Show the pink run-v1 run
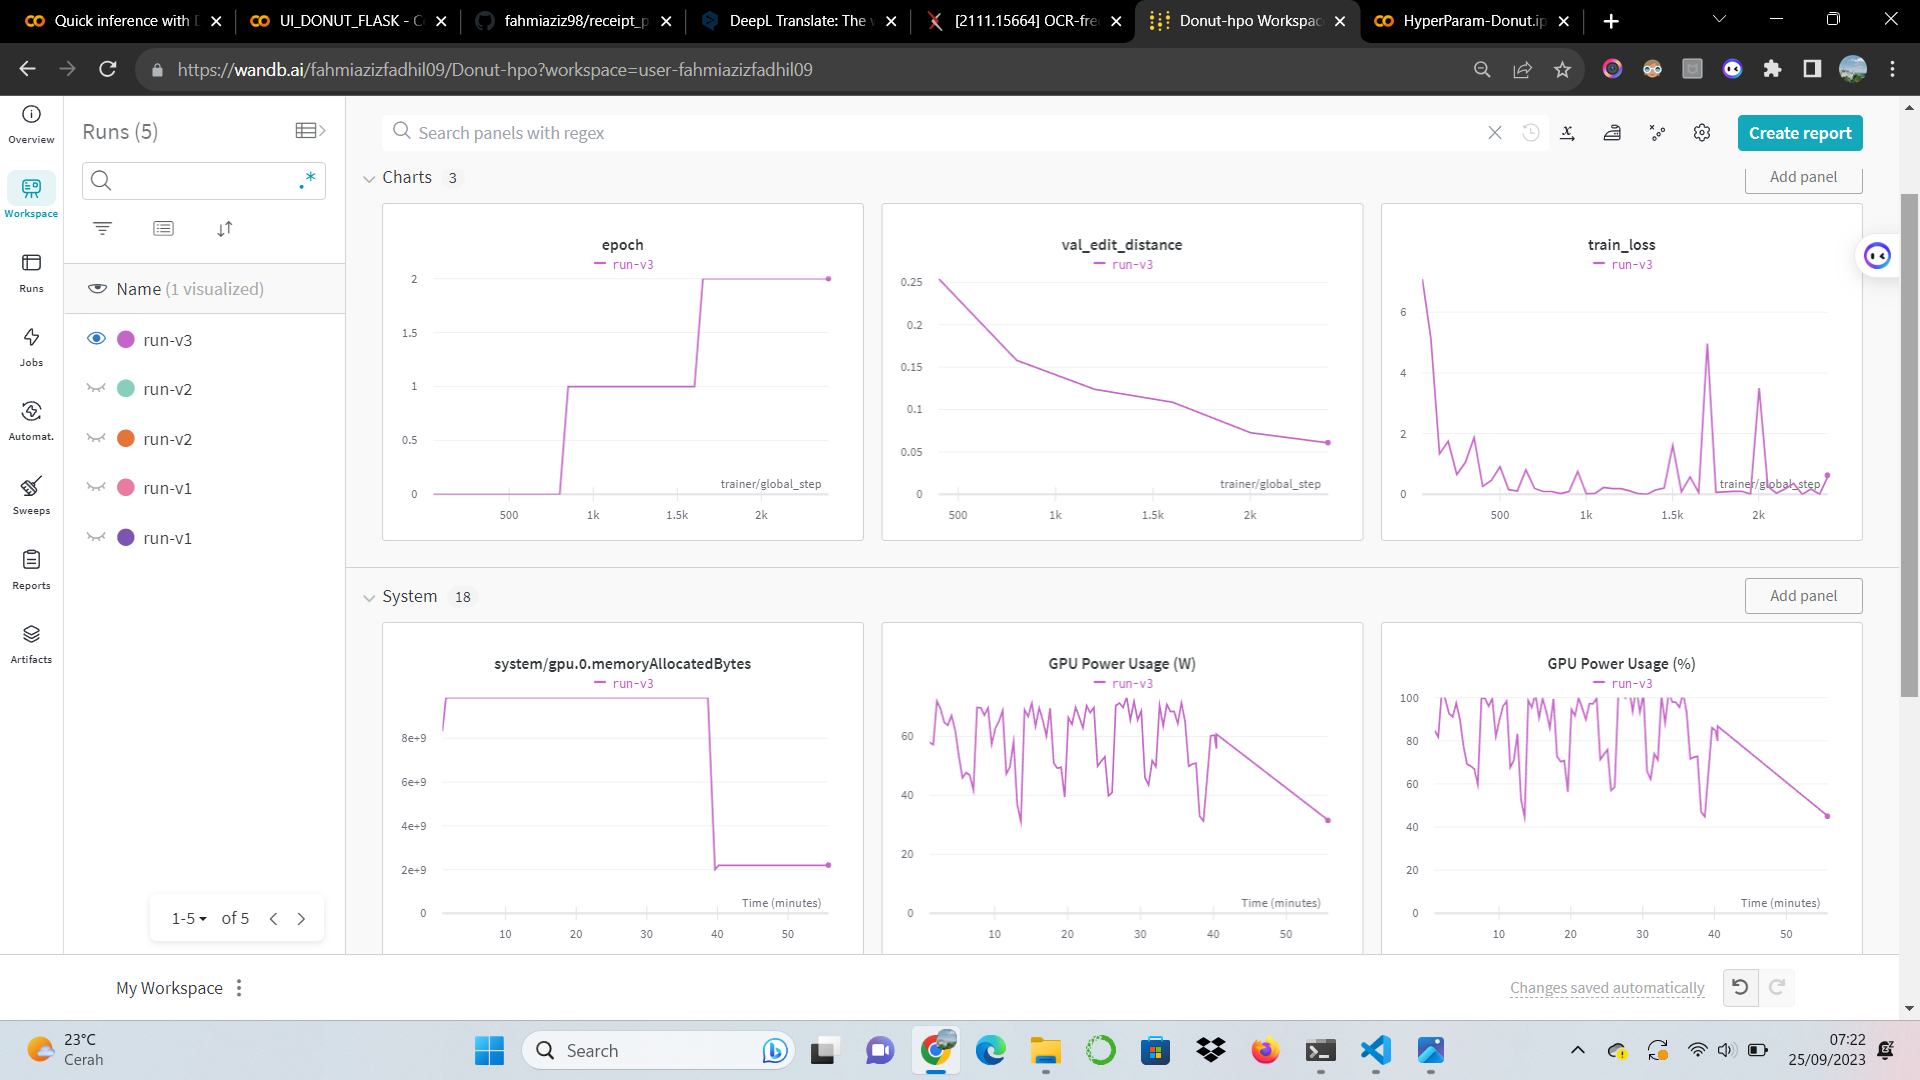The height and width of the screenshot is (1080, 1920). click(96, 487)
